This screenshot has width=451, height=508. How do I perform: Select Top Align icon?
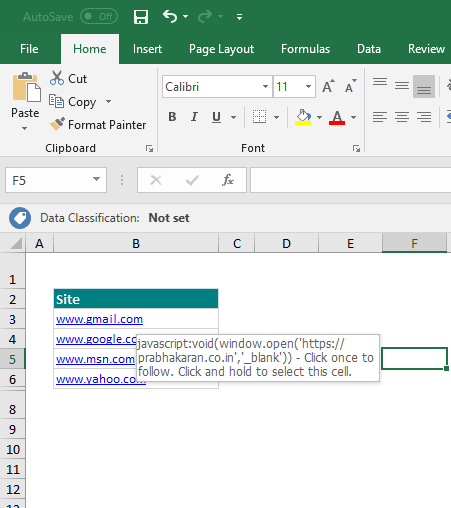380,82
